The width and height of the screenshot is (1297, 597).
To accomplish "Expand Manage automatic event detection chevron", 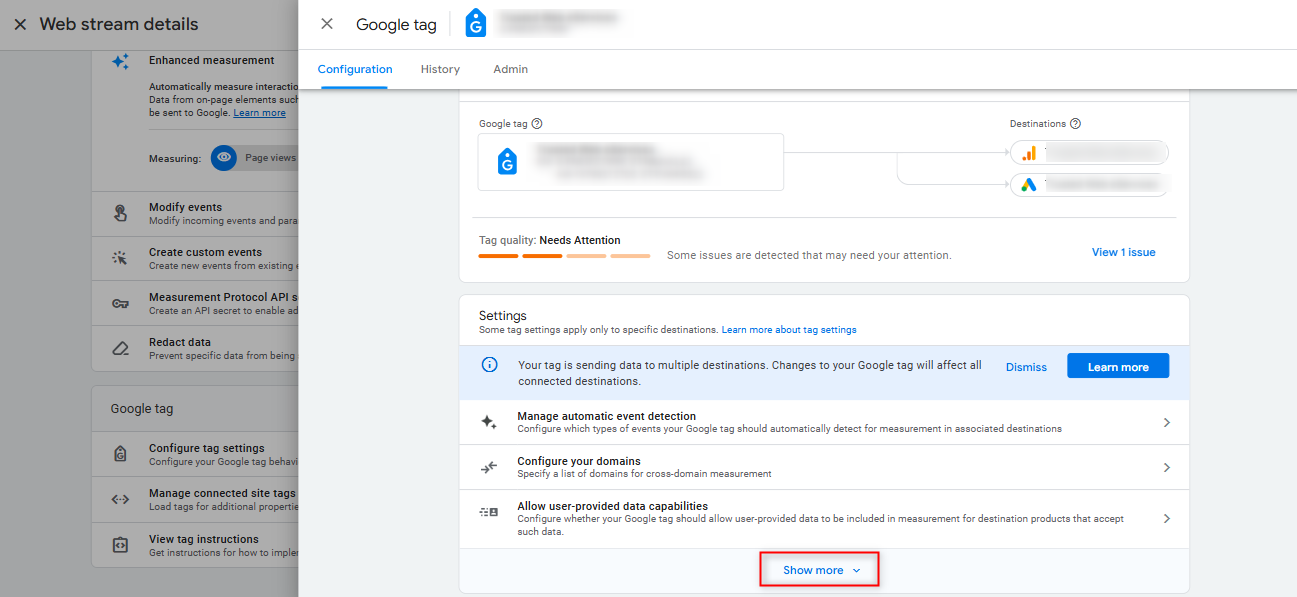I will [x=1167, y=423].
